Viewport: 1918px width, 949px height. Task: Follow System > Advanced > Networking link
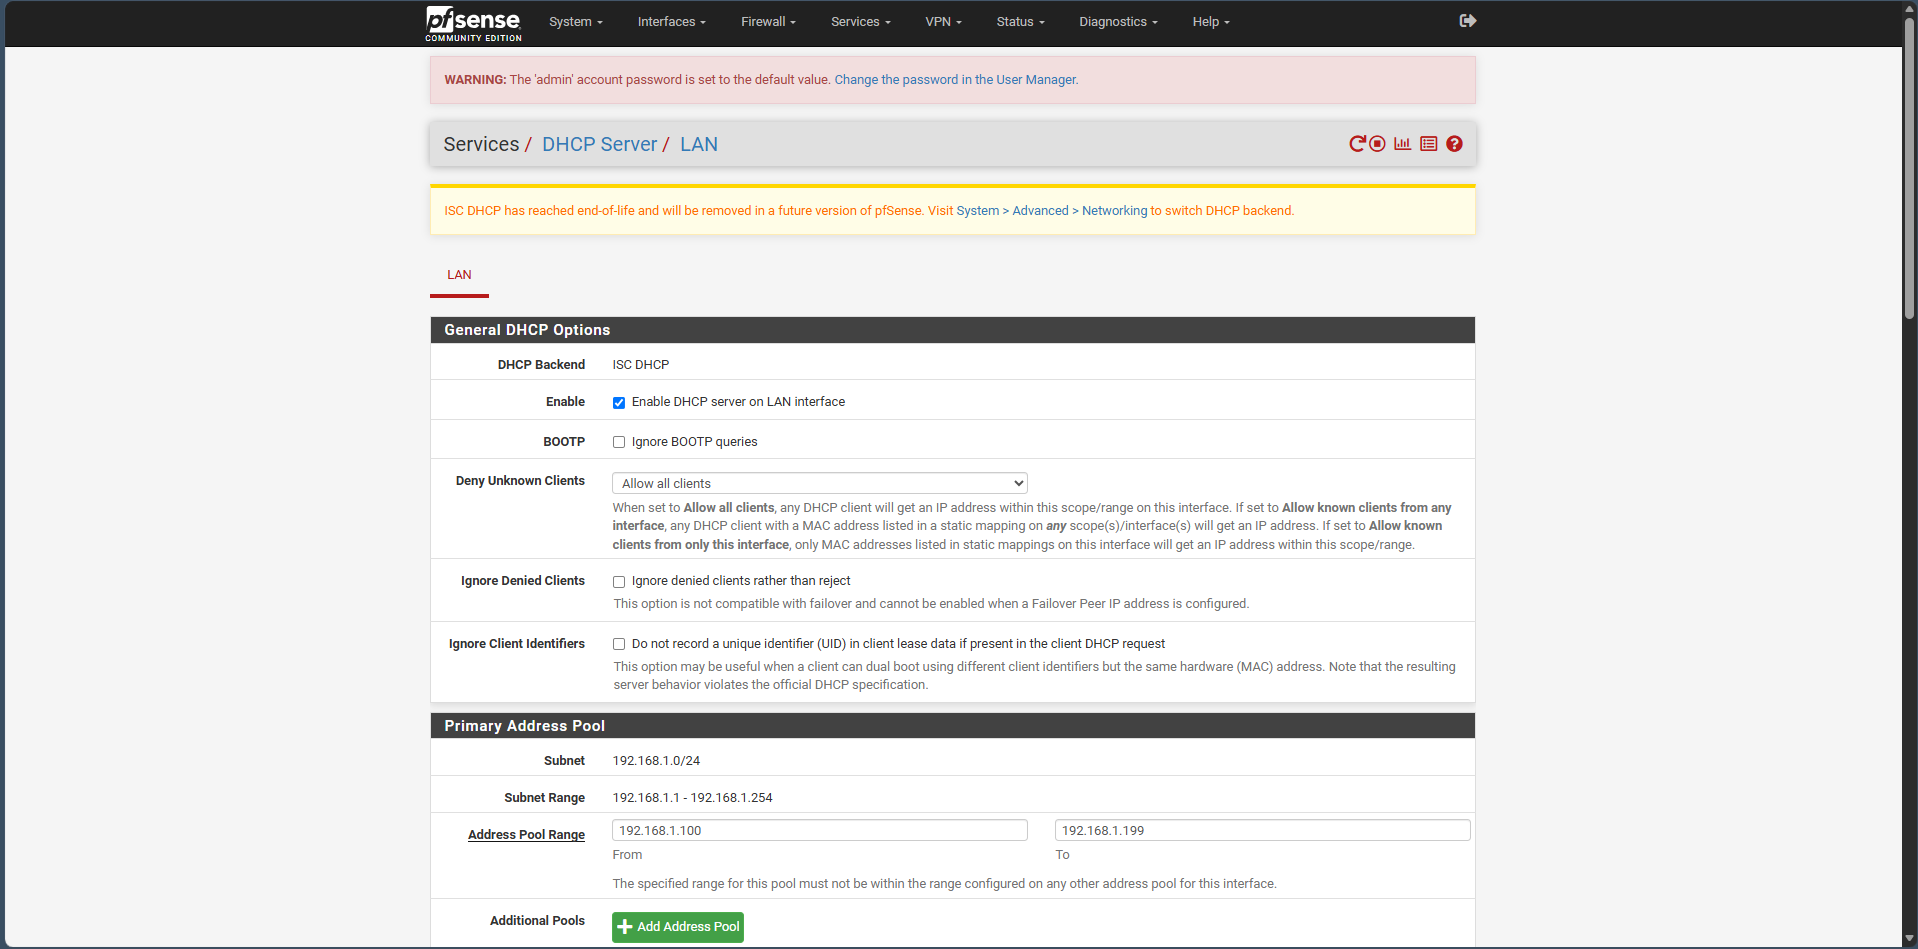click(x=1052, y=211)
